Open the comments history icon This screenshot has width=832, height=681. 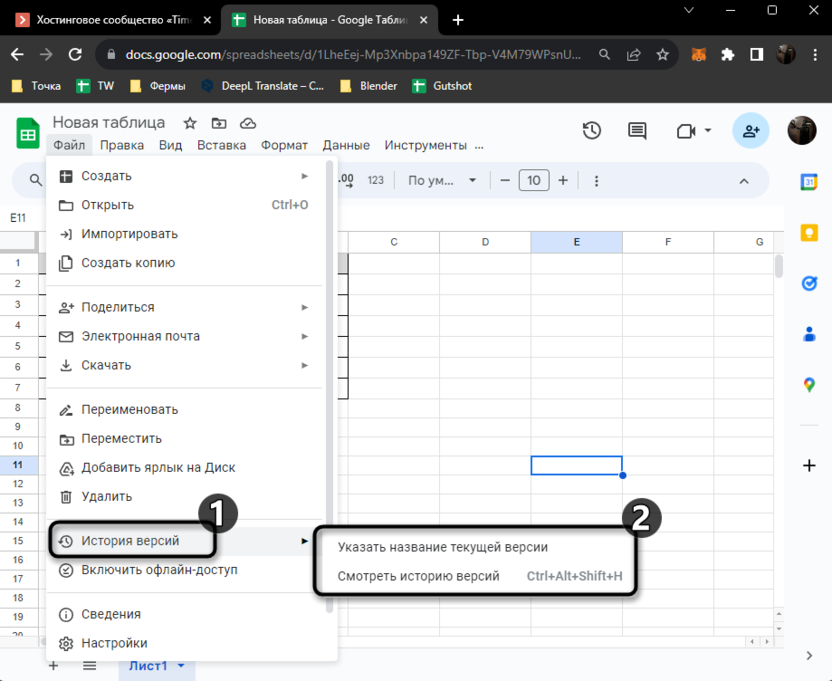(x=637, y=131)
